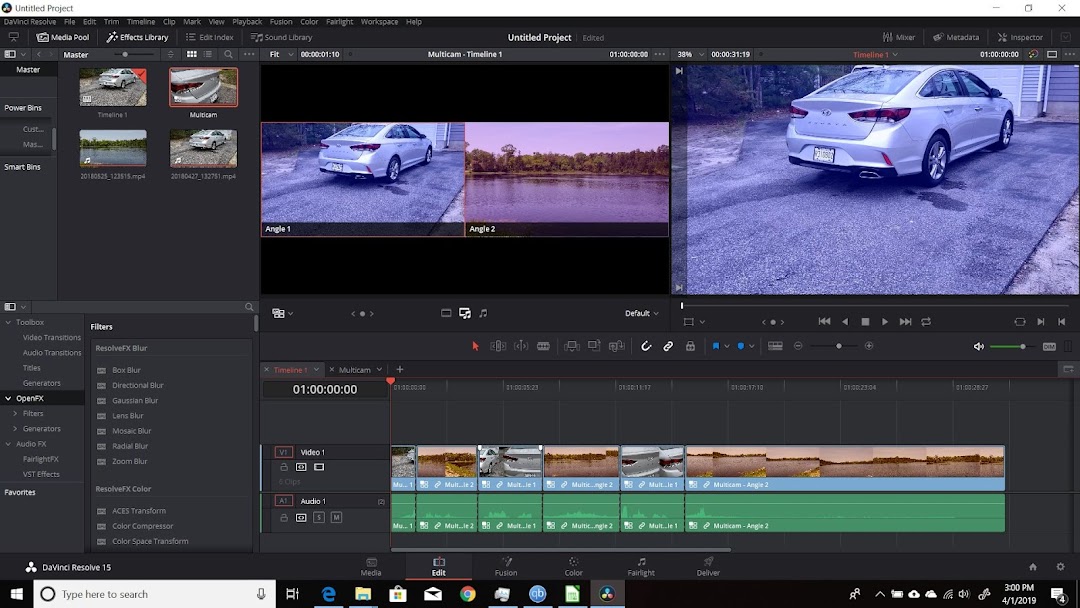
Task: Open the Mixer panel
Action: click(x=898, y=37)
